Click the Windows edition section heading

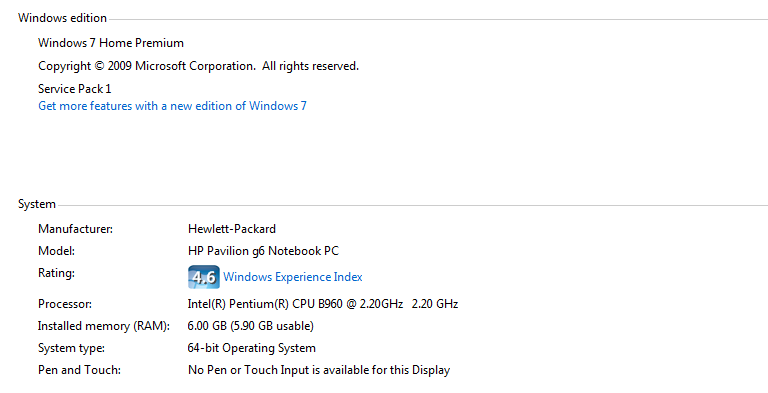pyautogui.click(x=62, y=18)
